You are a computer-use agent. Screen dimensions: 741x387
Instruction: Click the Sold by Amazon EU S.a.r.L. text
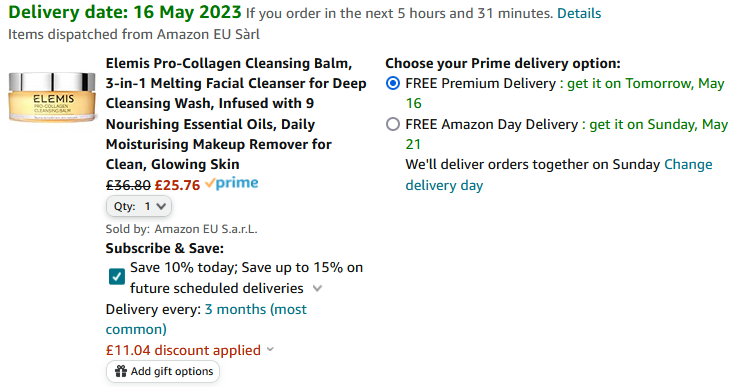coord(181,229)
